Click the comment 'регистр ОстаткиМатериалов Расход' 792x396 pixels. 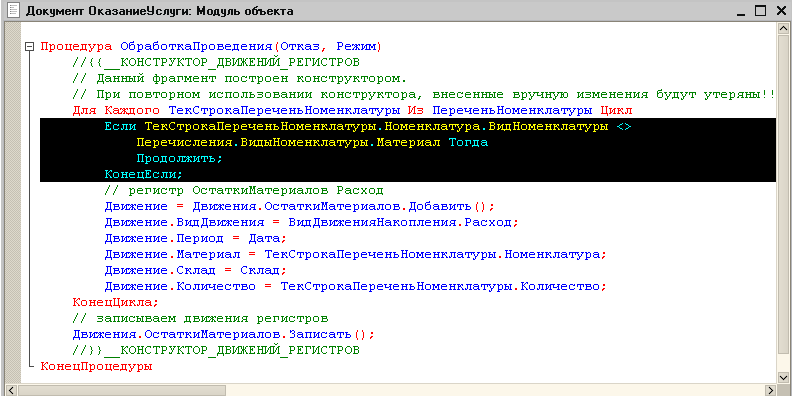(256, 191)
